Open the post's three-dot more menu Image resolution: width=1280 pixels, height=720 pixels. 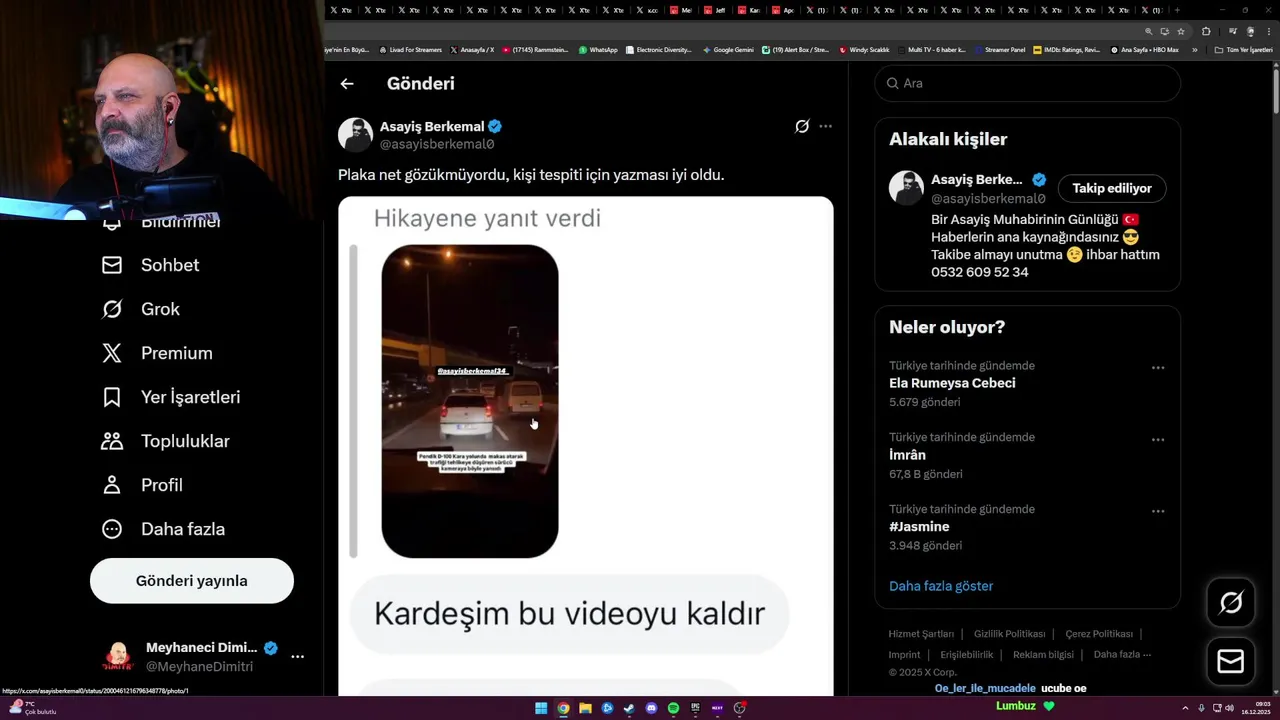point(825,126)
